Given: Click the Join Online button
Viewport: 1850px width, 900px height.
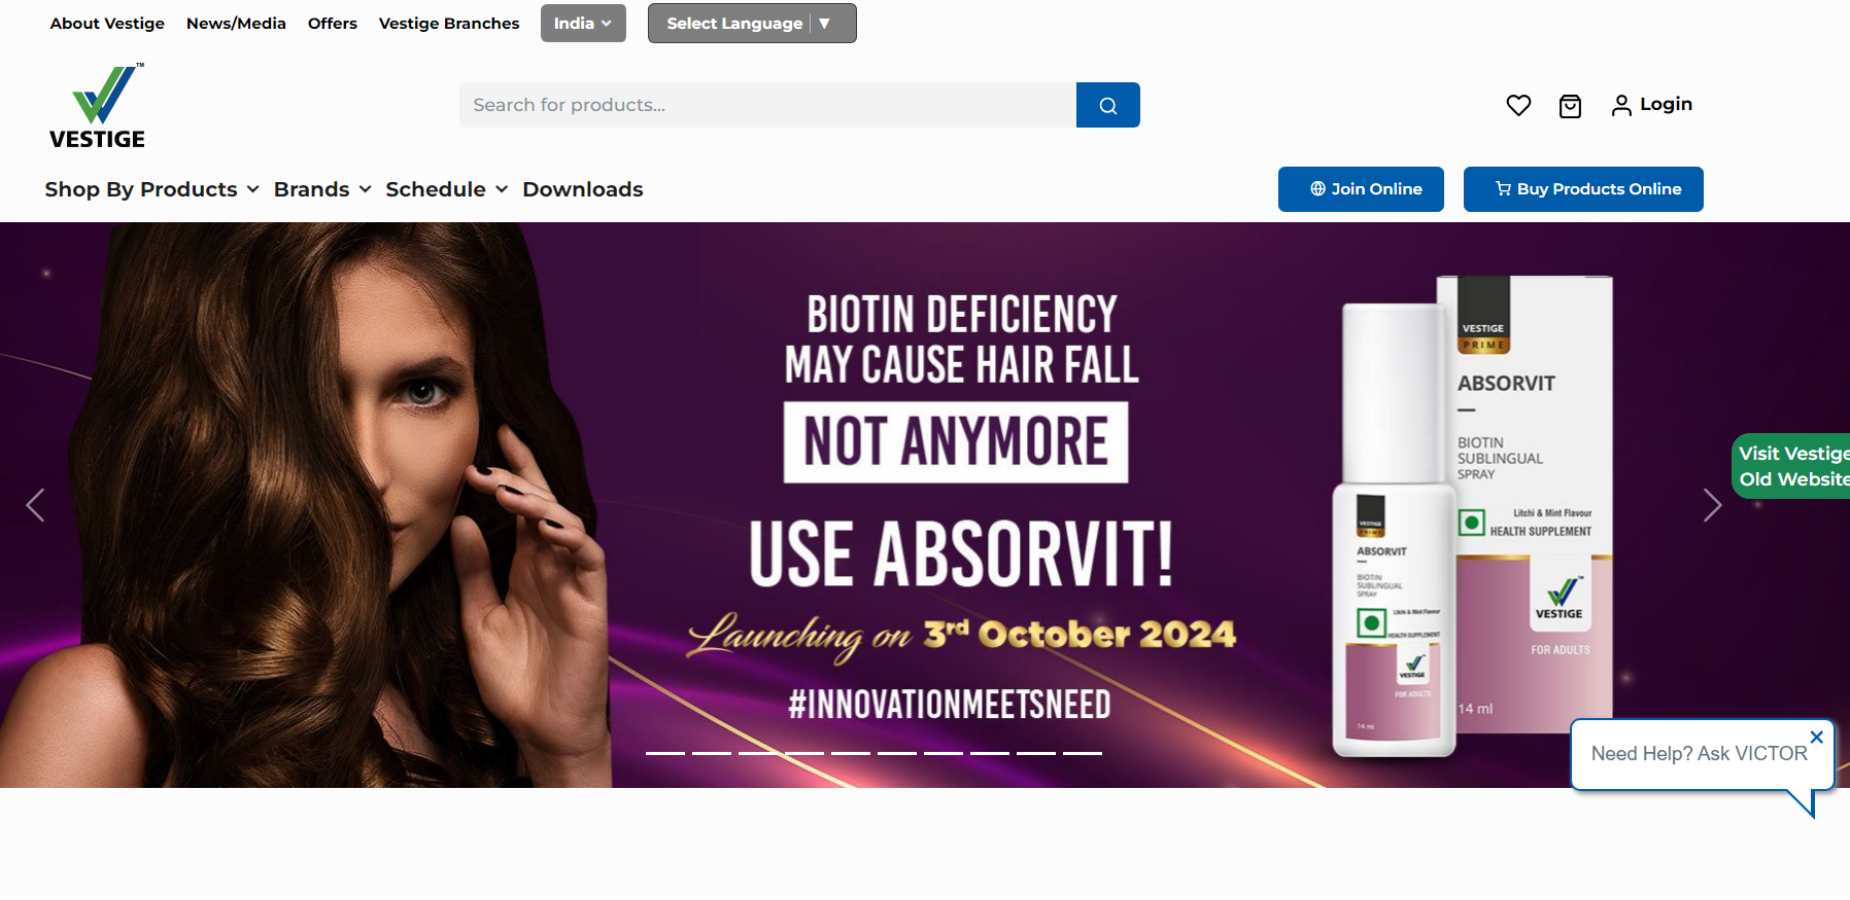Looking at the screenshot, I should click(1361, 189).
